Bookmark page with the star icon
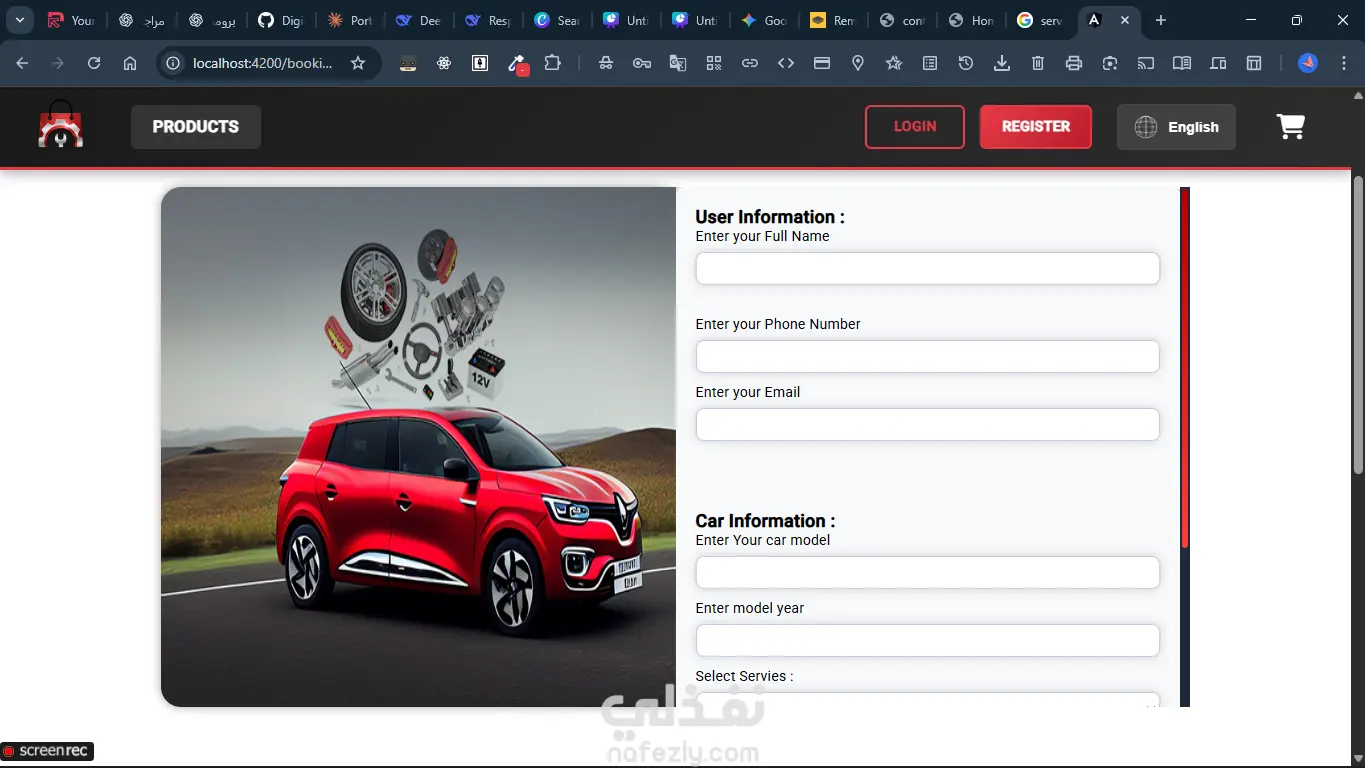This screenshot has width=1365, height=768. coord(358,63)
